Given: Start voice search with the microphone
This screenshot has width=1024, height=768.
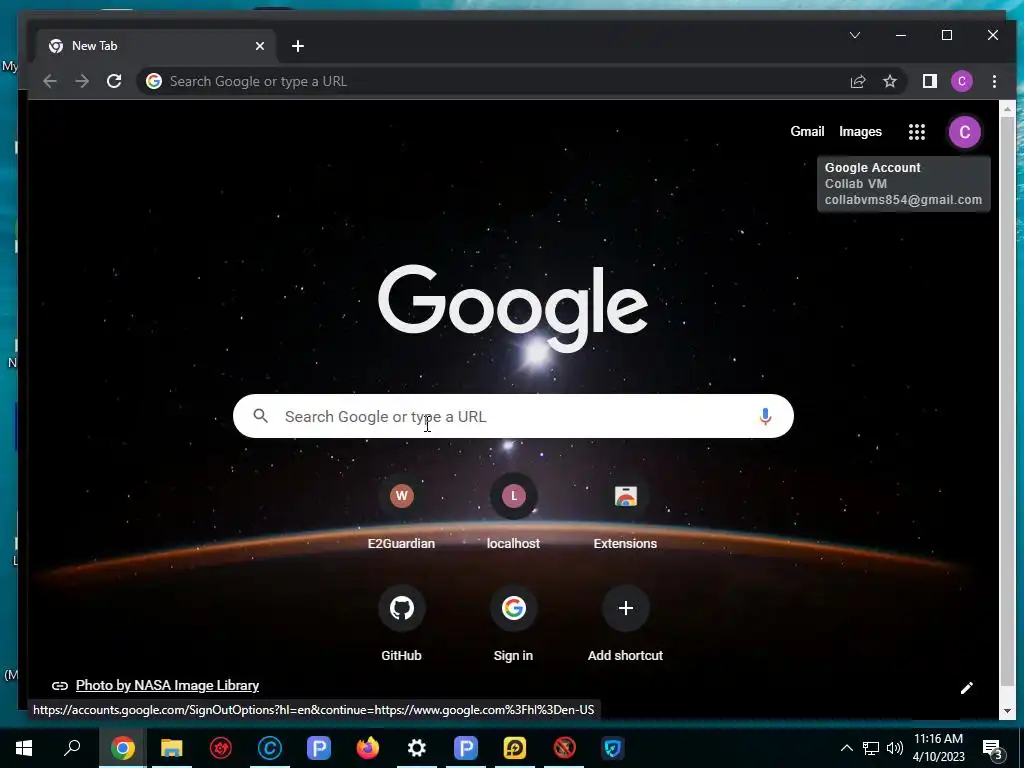Looking at the screenshot, I should pos(765,416).
